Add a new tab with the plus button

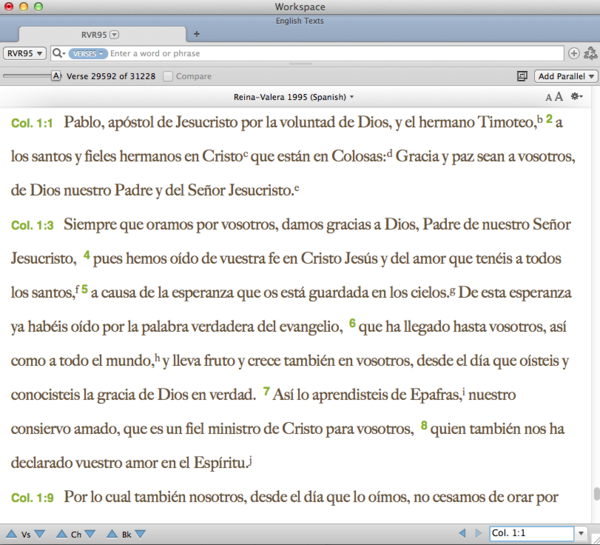(196, 34)
